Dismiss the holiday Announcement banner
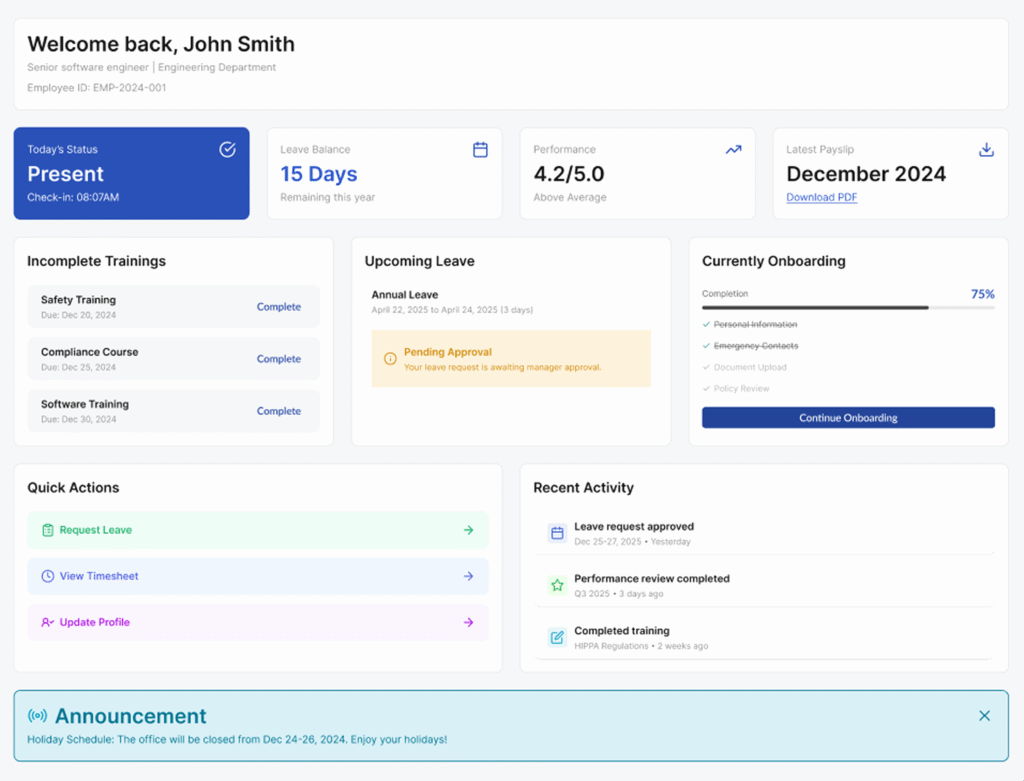This screenshot has width=1024, height=781. point(984,716)
